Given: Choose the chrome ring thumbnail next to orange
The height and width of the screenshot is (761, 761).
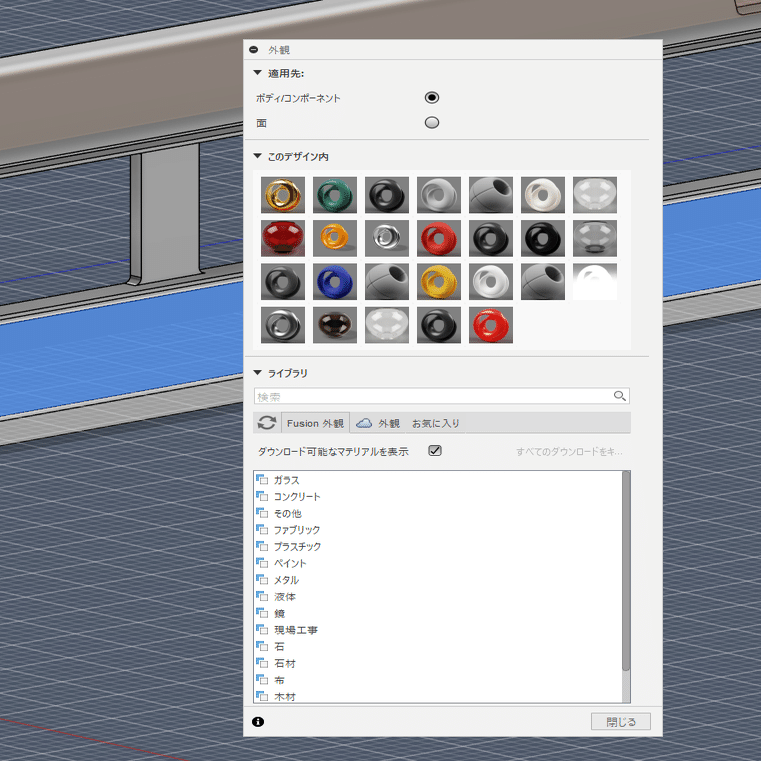Looking at the screenshot, I should 387,238.
